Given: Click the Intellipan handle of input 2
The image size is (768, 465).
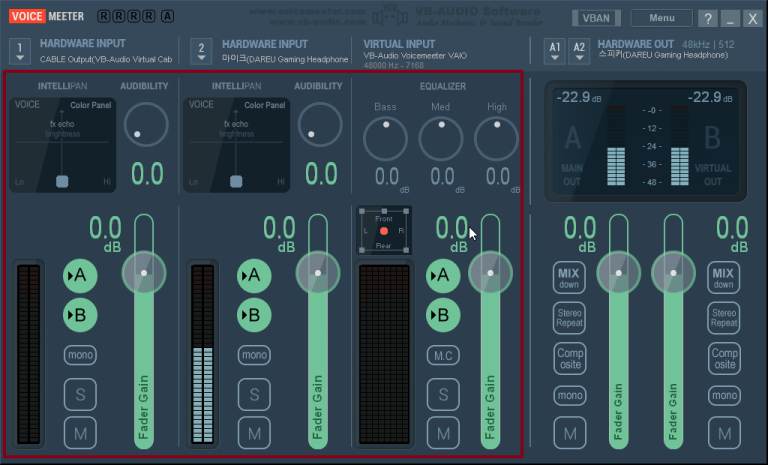Looking at the screenshot, I should 236,181.
